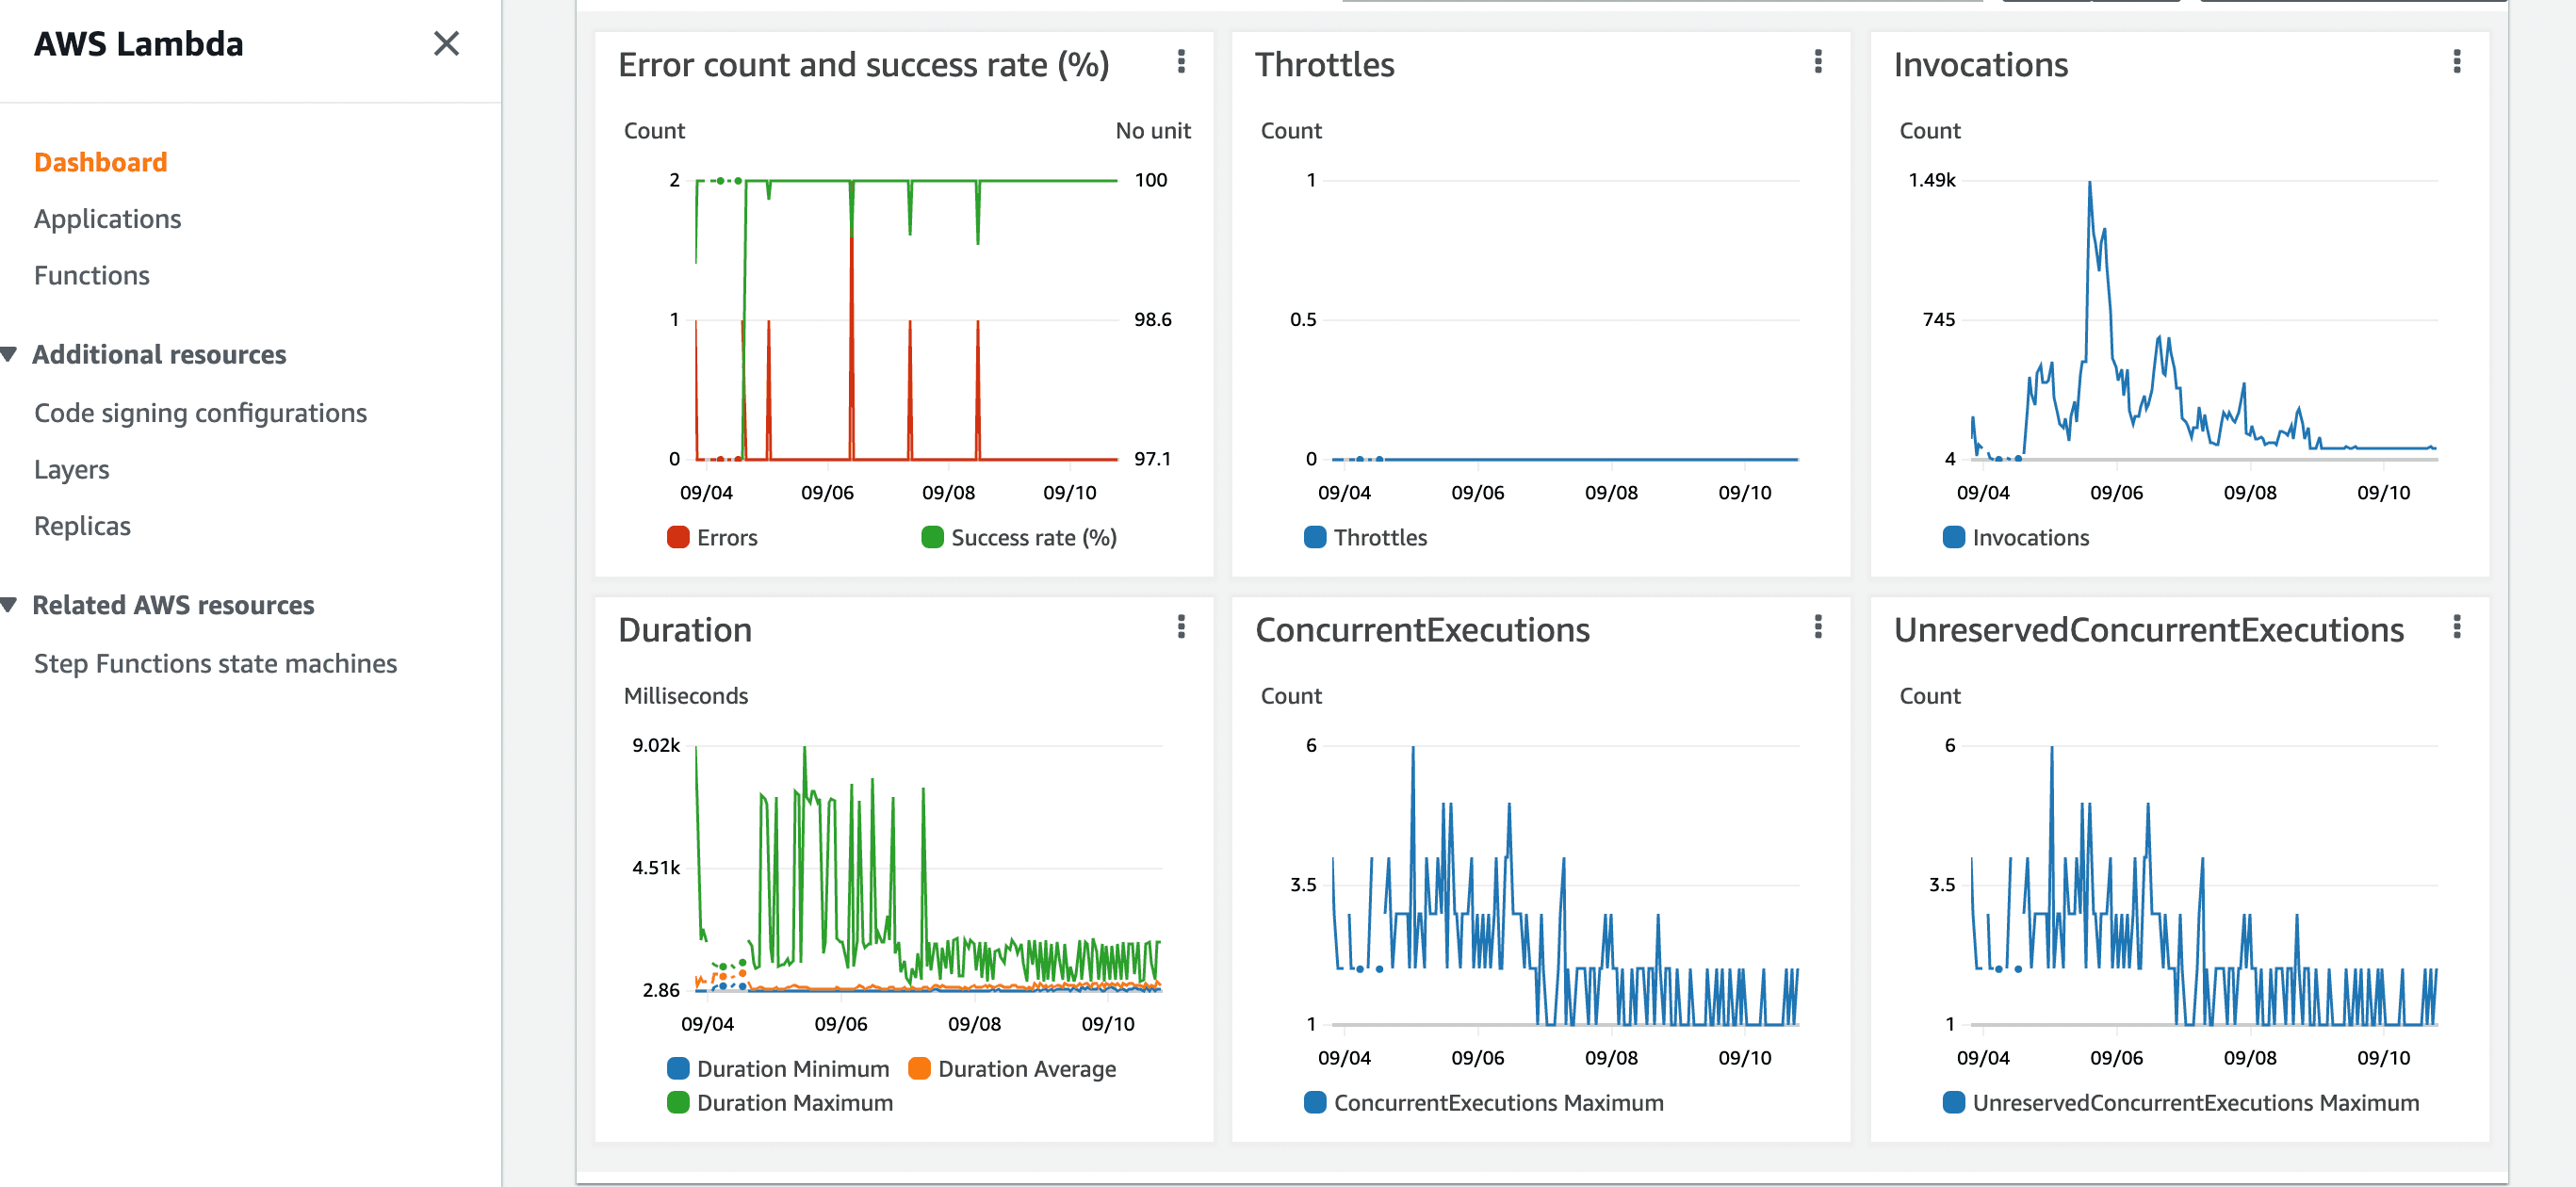Screen dimensions: 2576x1187
Task: Open Code signing configurations
Action: (200, 413)
